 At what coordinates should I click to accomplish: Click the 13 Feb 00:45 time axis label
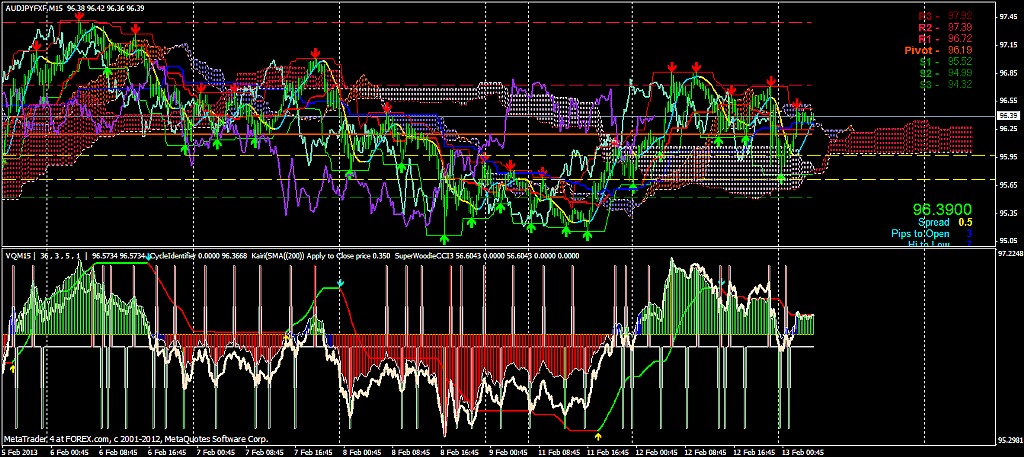(804, 452)
